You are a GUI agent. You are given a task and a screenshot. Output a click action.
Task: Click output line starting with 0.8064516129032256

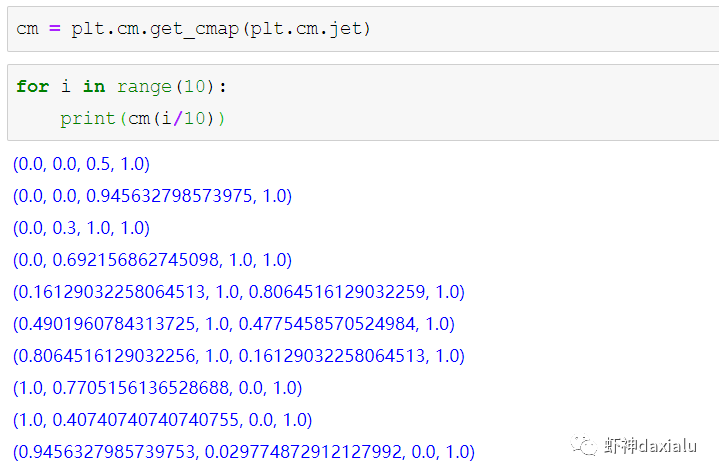click(x=239, y=356)
